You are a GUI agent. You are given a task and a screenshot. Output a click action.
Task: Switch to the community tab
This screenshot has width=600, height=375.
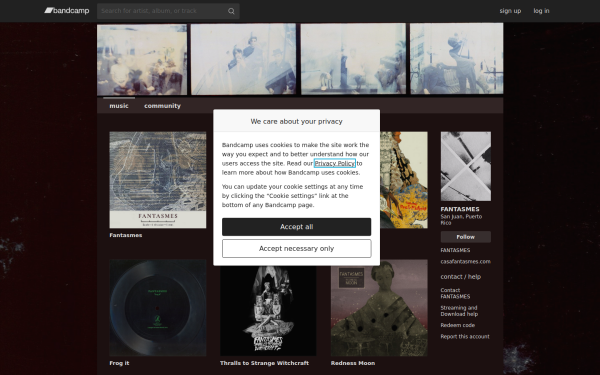tap(162, 106)
